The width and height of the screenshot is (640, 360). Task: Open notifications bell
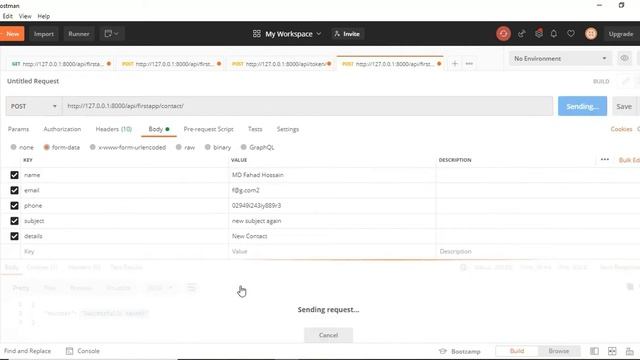(x=553, y=33)
